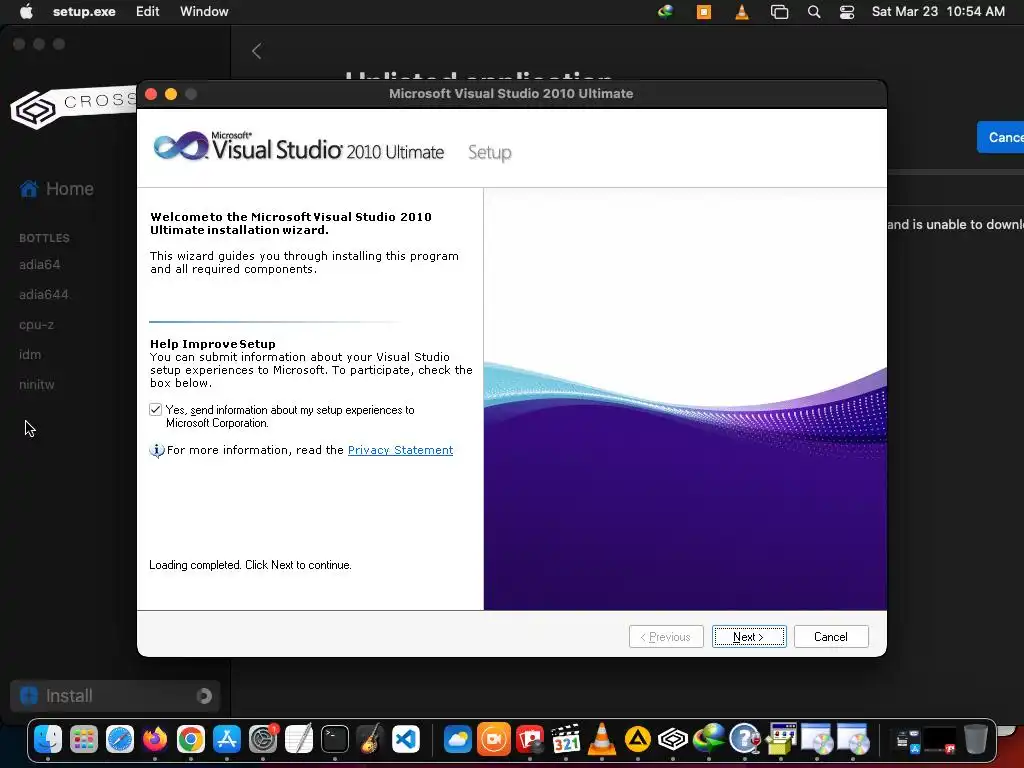Open the installer box dock icon

781,740
